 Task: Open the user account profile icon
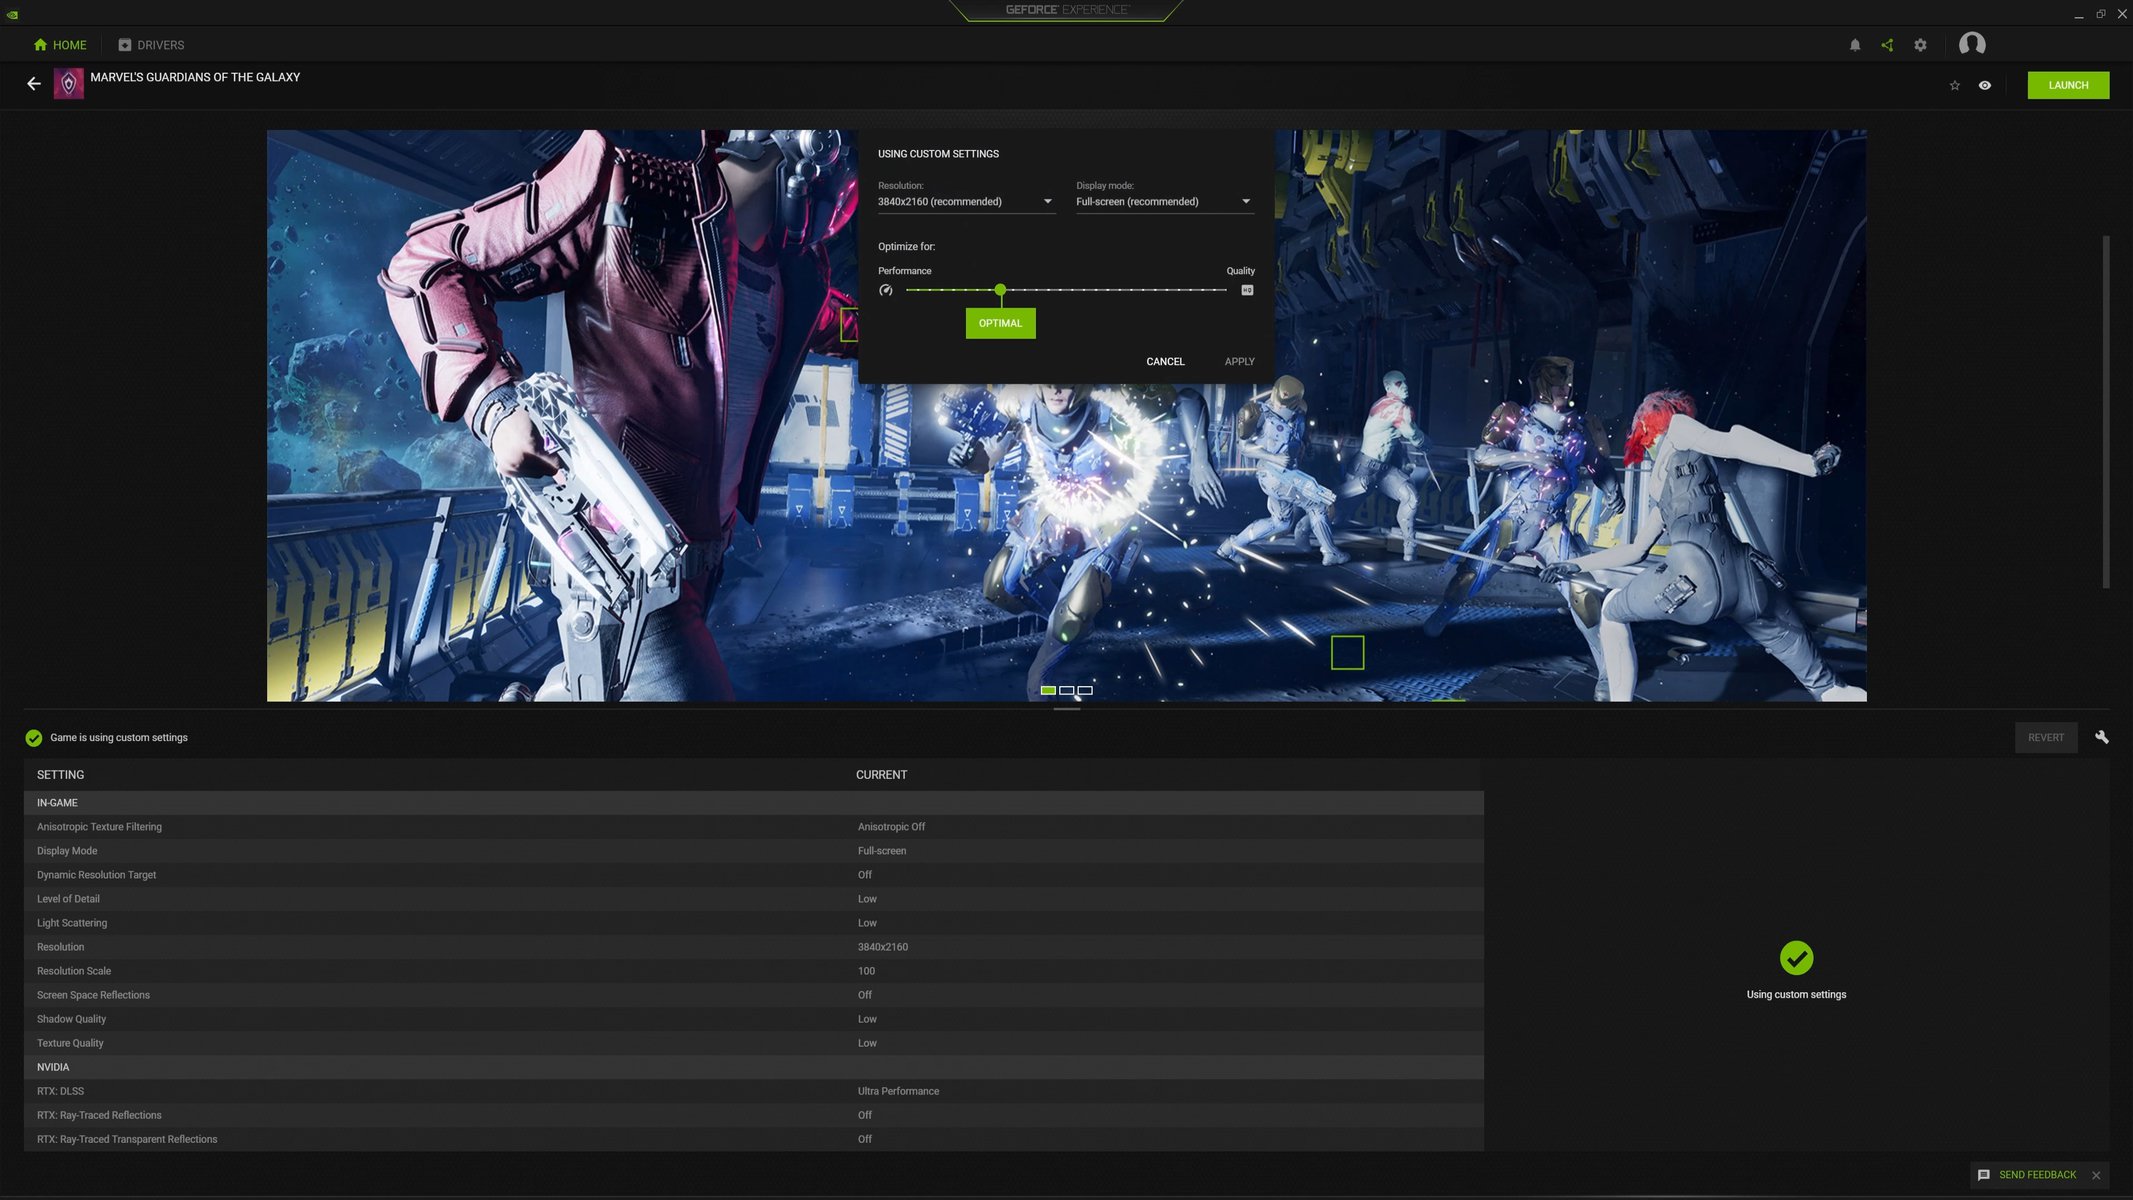(1972, 44)
